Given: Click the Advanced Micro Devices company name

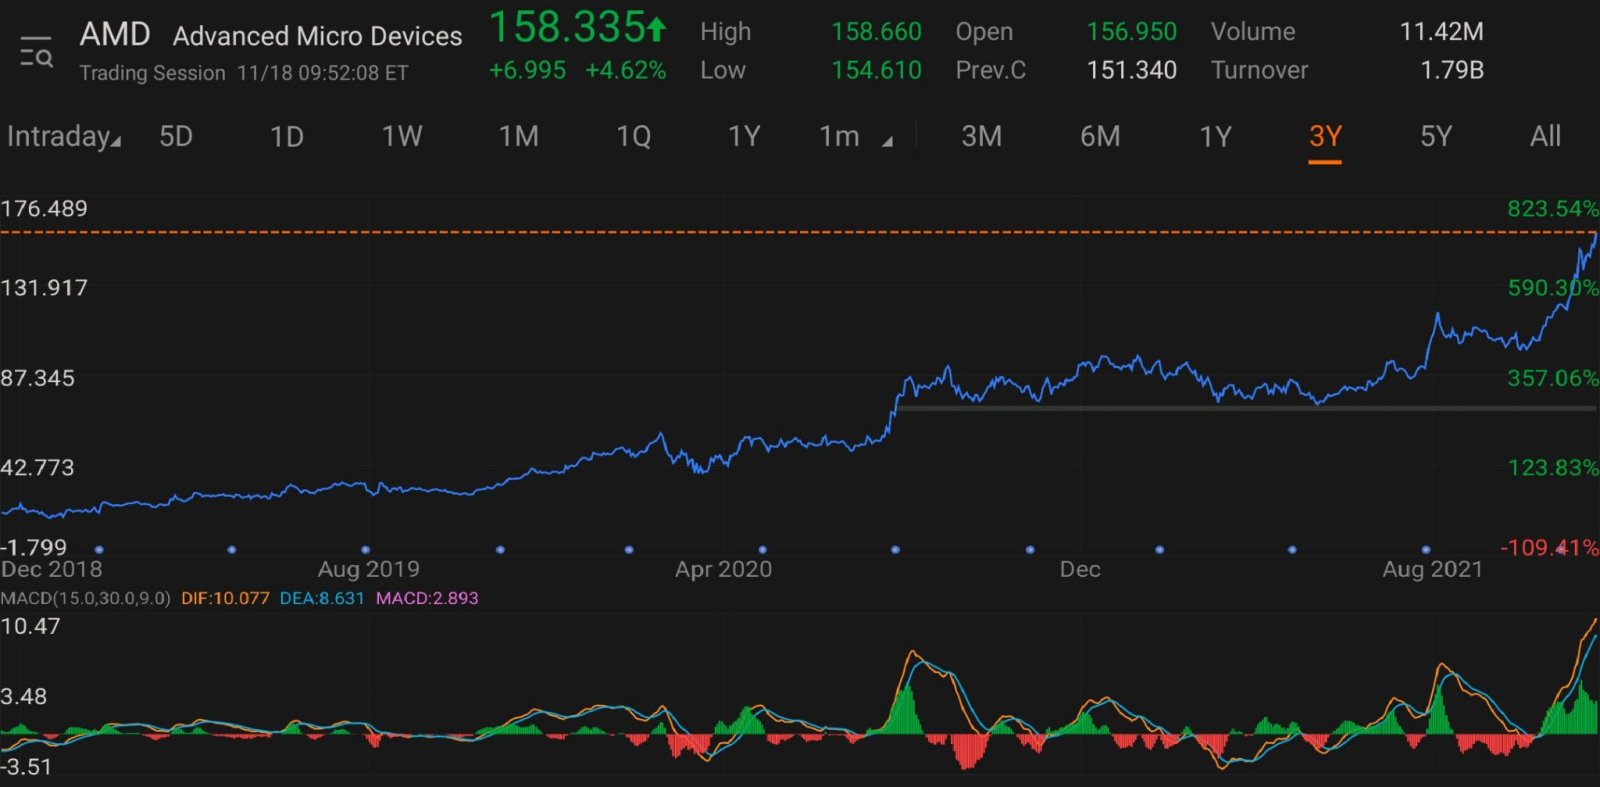Looking at the screenshot, I should click(x=318, y=36).
